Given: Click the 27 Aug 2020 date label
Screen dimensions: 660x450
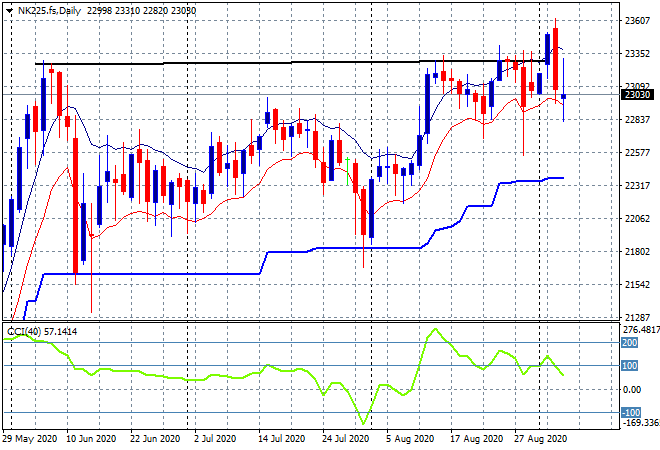Looking at the screenshot, I should click(540, 439).
